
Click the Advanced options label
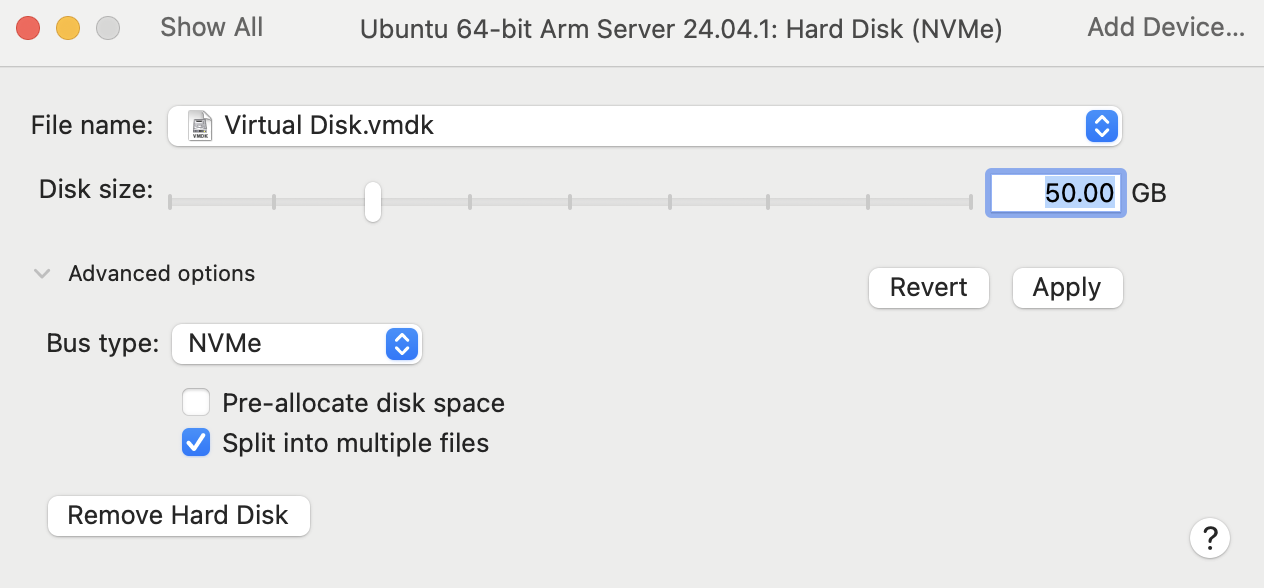[x=161, y=274]
